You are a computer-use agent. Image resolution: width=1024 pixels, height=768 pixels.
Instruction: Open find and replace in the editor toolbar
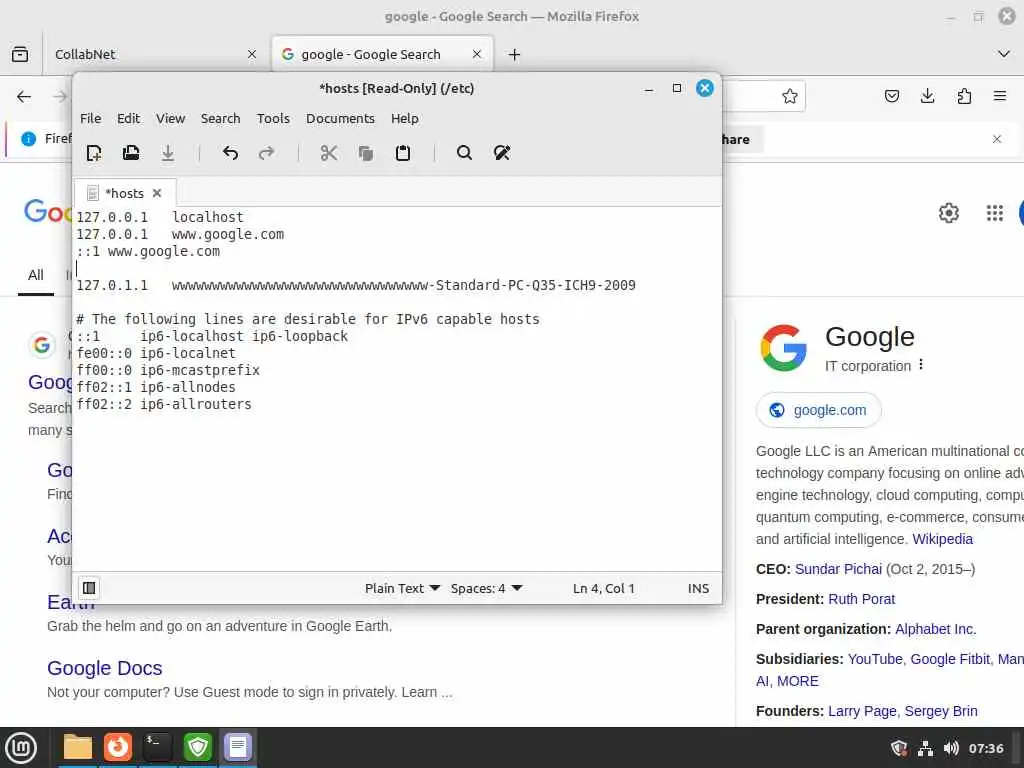(502, 153)
